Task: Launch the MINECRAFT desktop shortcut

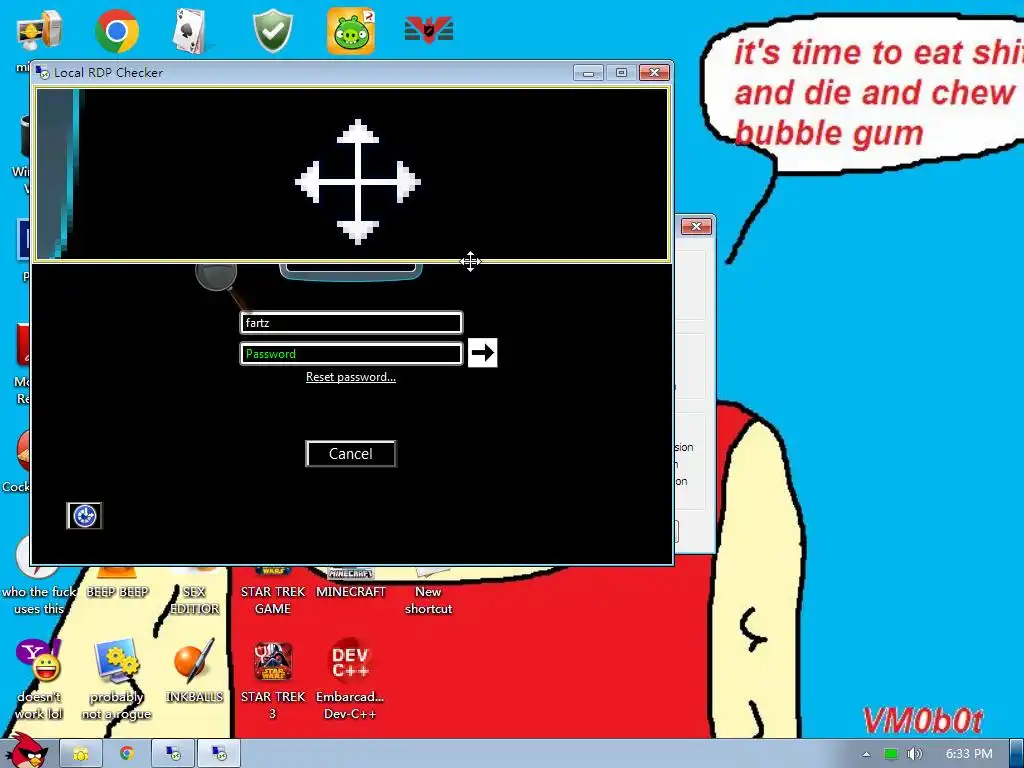Action: pyautogui.click(x=351, y=583)
